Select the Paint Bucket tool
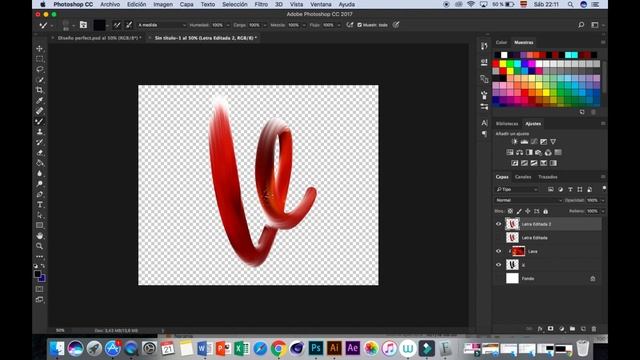Image resolution: width=640 pixels, height=360 pixels. 40,163
